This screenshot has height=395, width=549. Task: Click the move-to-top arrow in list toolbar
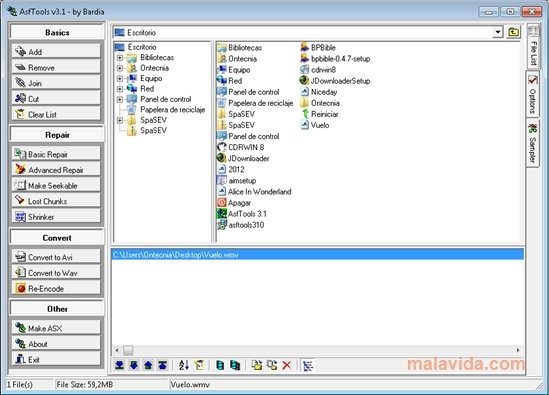[x=162, y=365]
